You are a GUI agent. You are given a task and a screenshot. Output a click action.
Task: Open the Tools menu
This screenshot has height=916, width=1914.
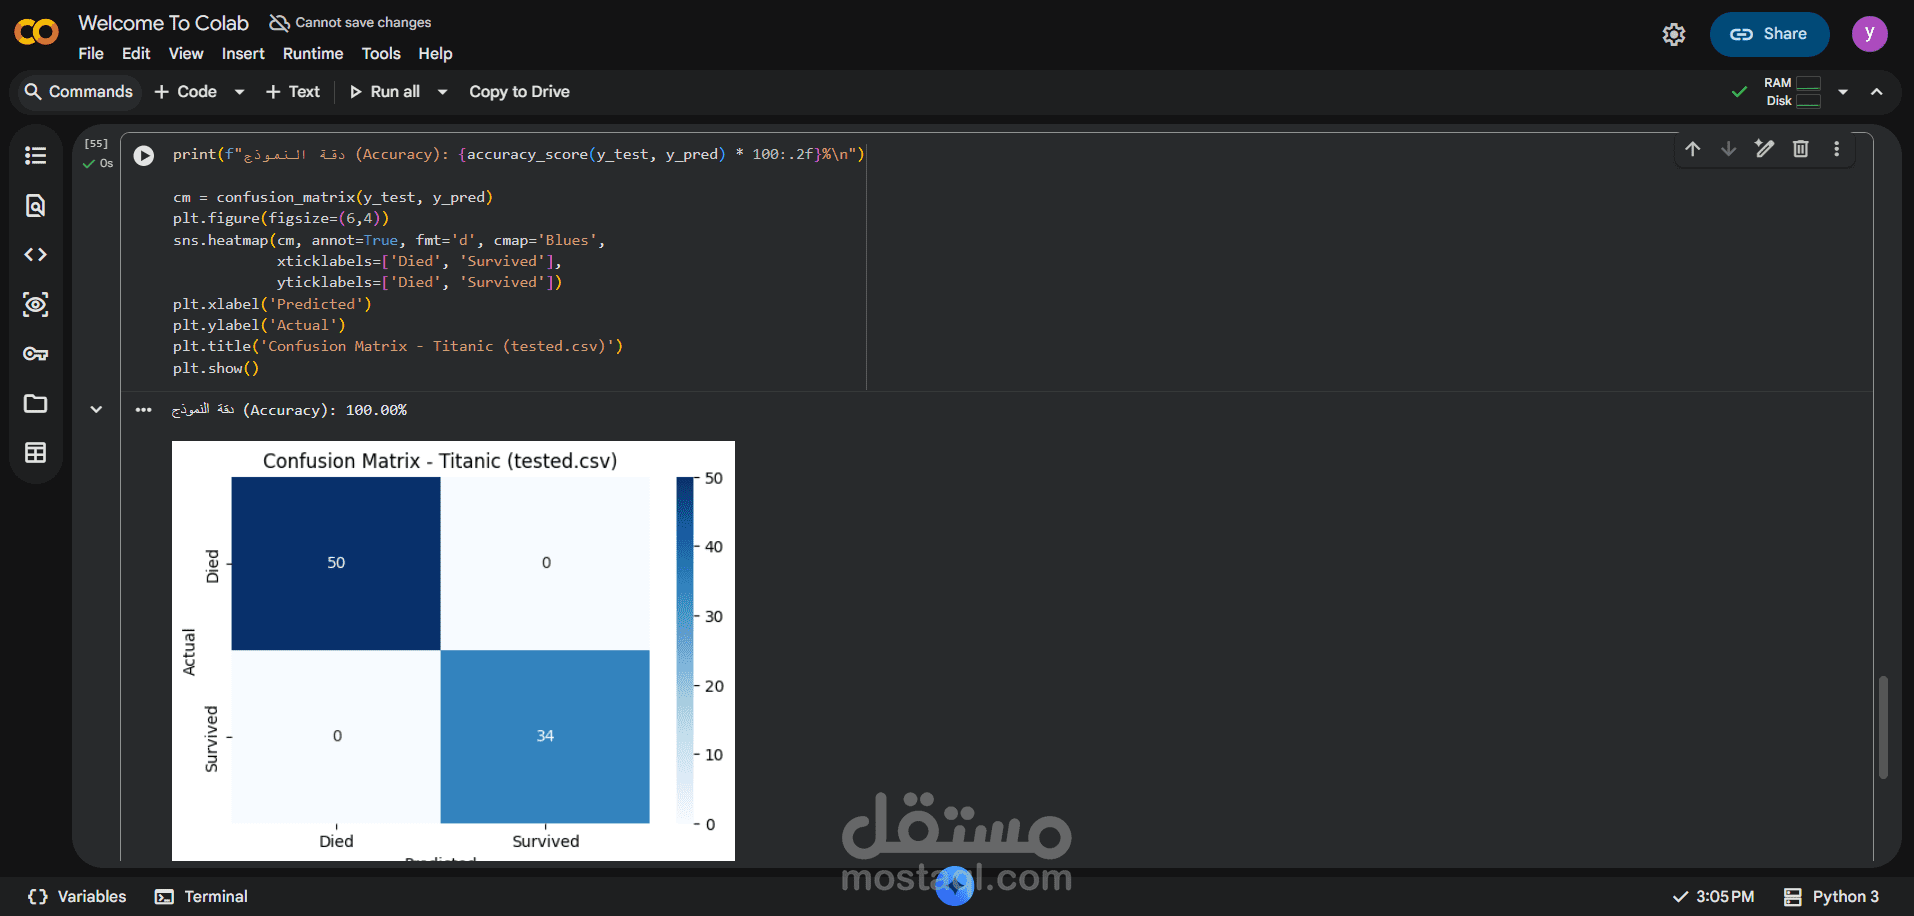pos(381,54)
